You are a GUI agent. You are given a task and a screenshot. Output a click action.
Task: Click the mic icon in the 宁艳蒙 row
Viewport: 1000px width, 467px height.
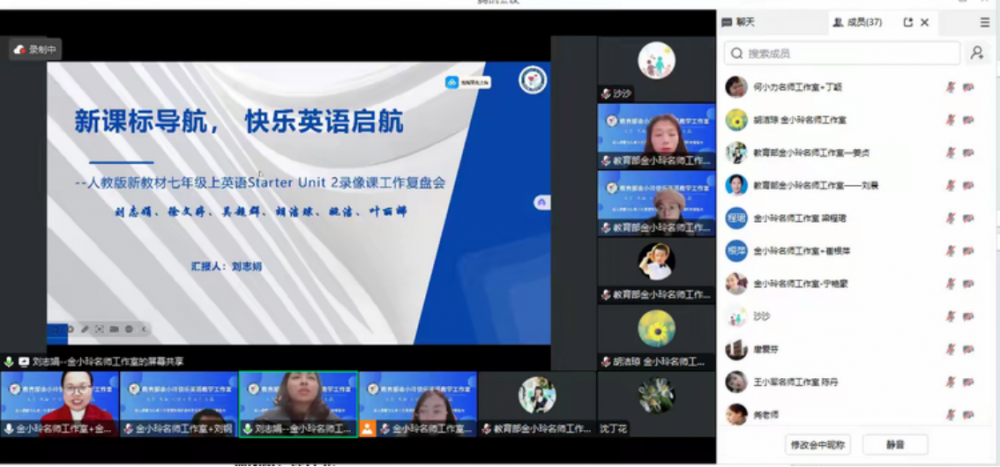point(950,283)
